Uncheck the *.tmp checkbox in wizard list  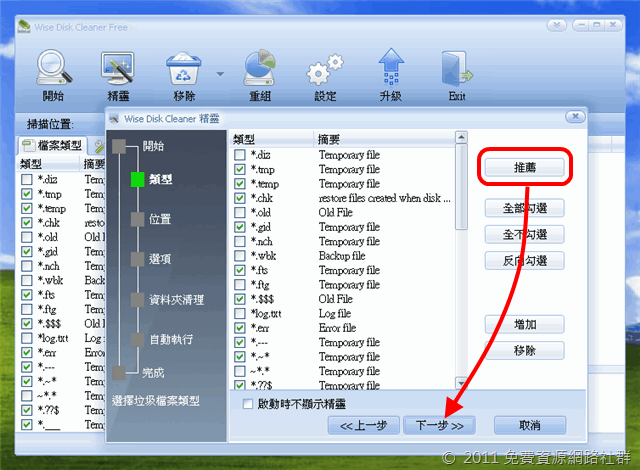pyautogui.click(x=240, y=169)
